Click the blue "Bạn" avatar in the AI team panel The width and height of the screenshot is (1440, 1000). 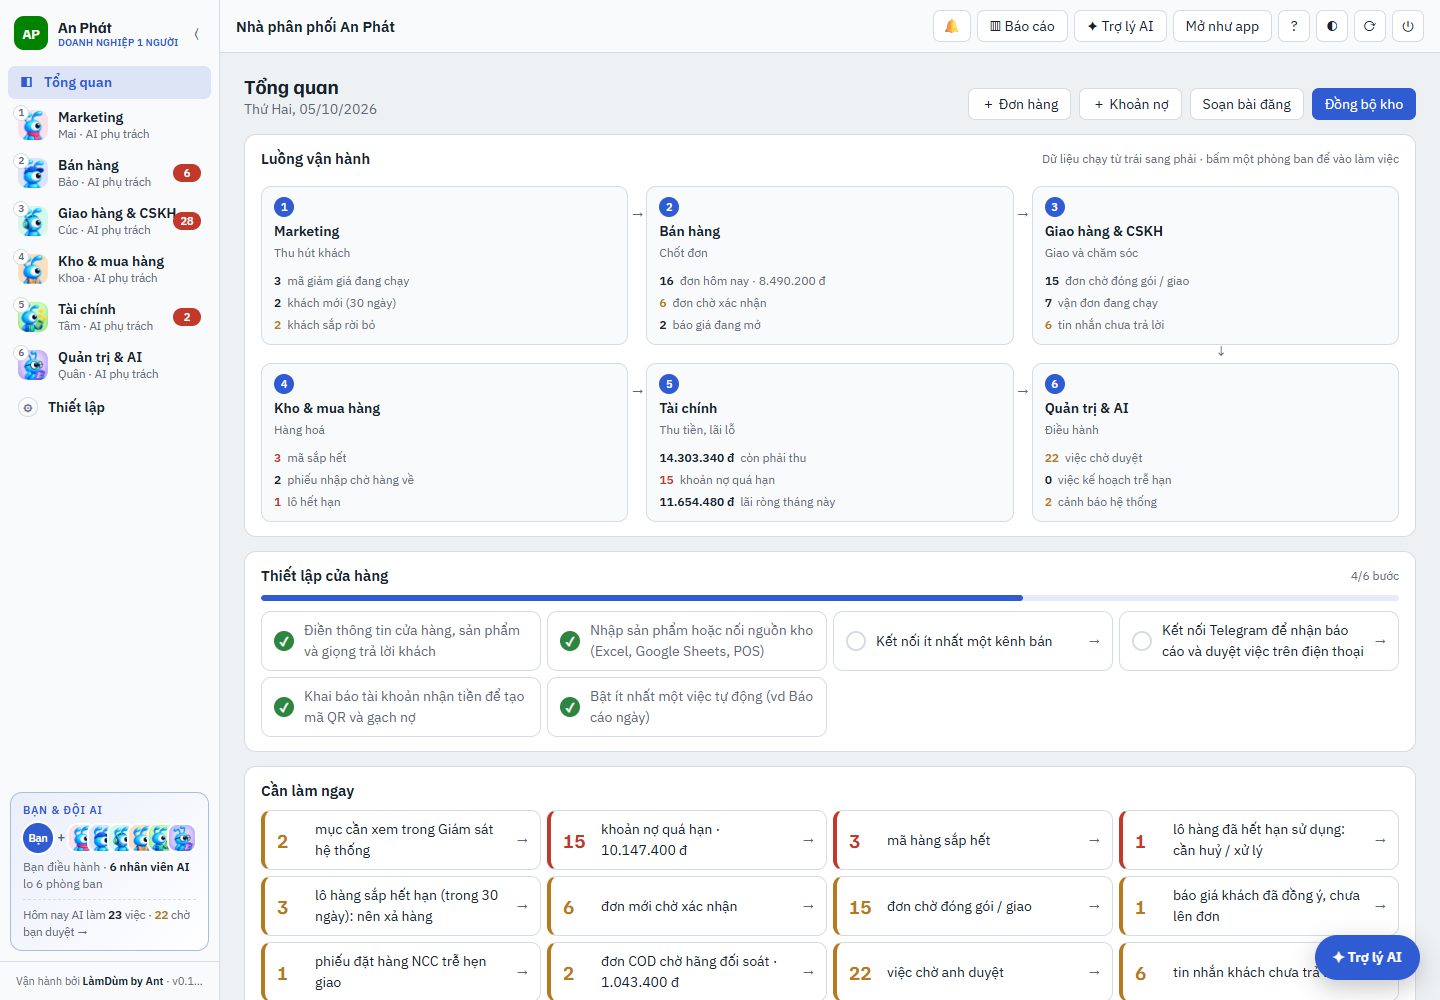click(x=38, y=838)
